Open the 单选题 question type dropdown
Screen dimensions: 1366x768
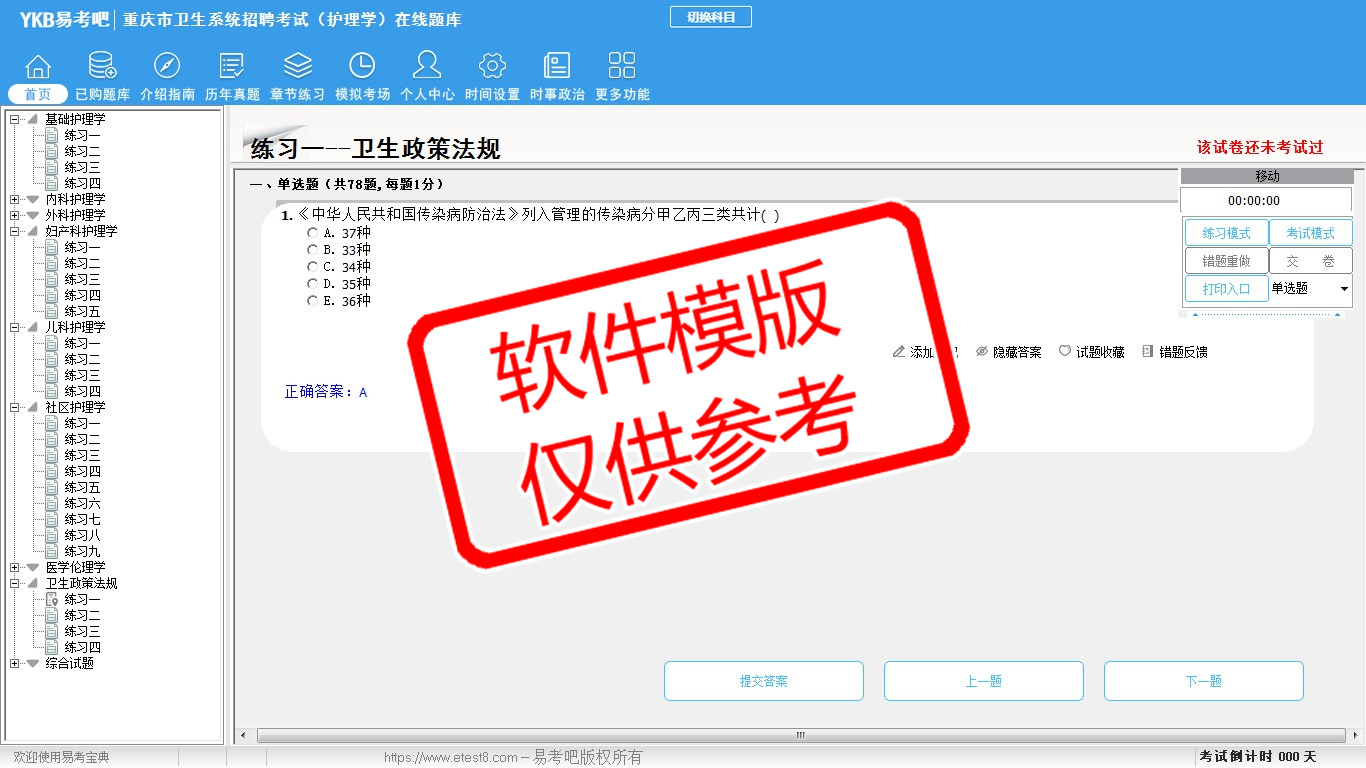coord(1343,289)
